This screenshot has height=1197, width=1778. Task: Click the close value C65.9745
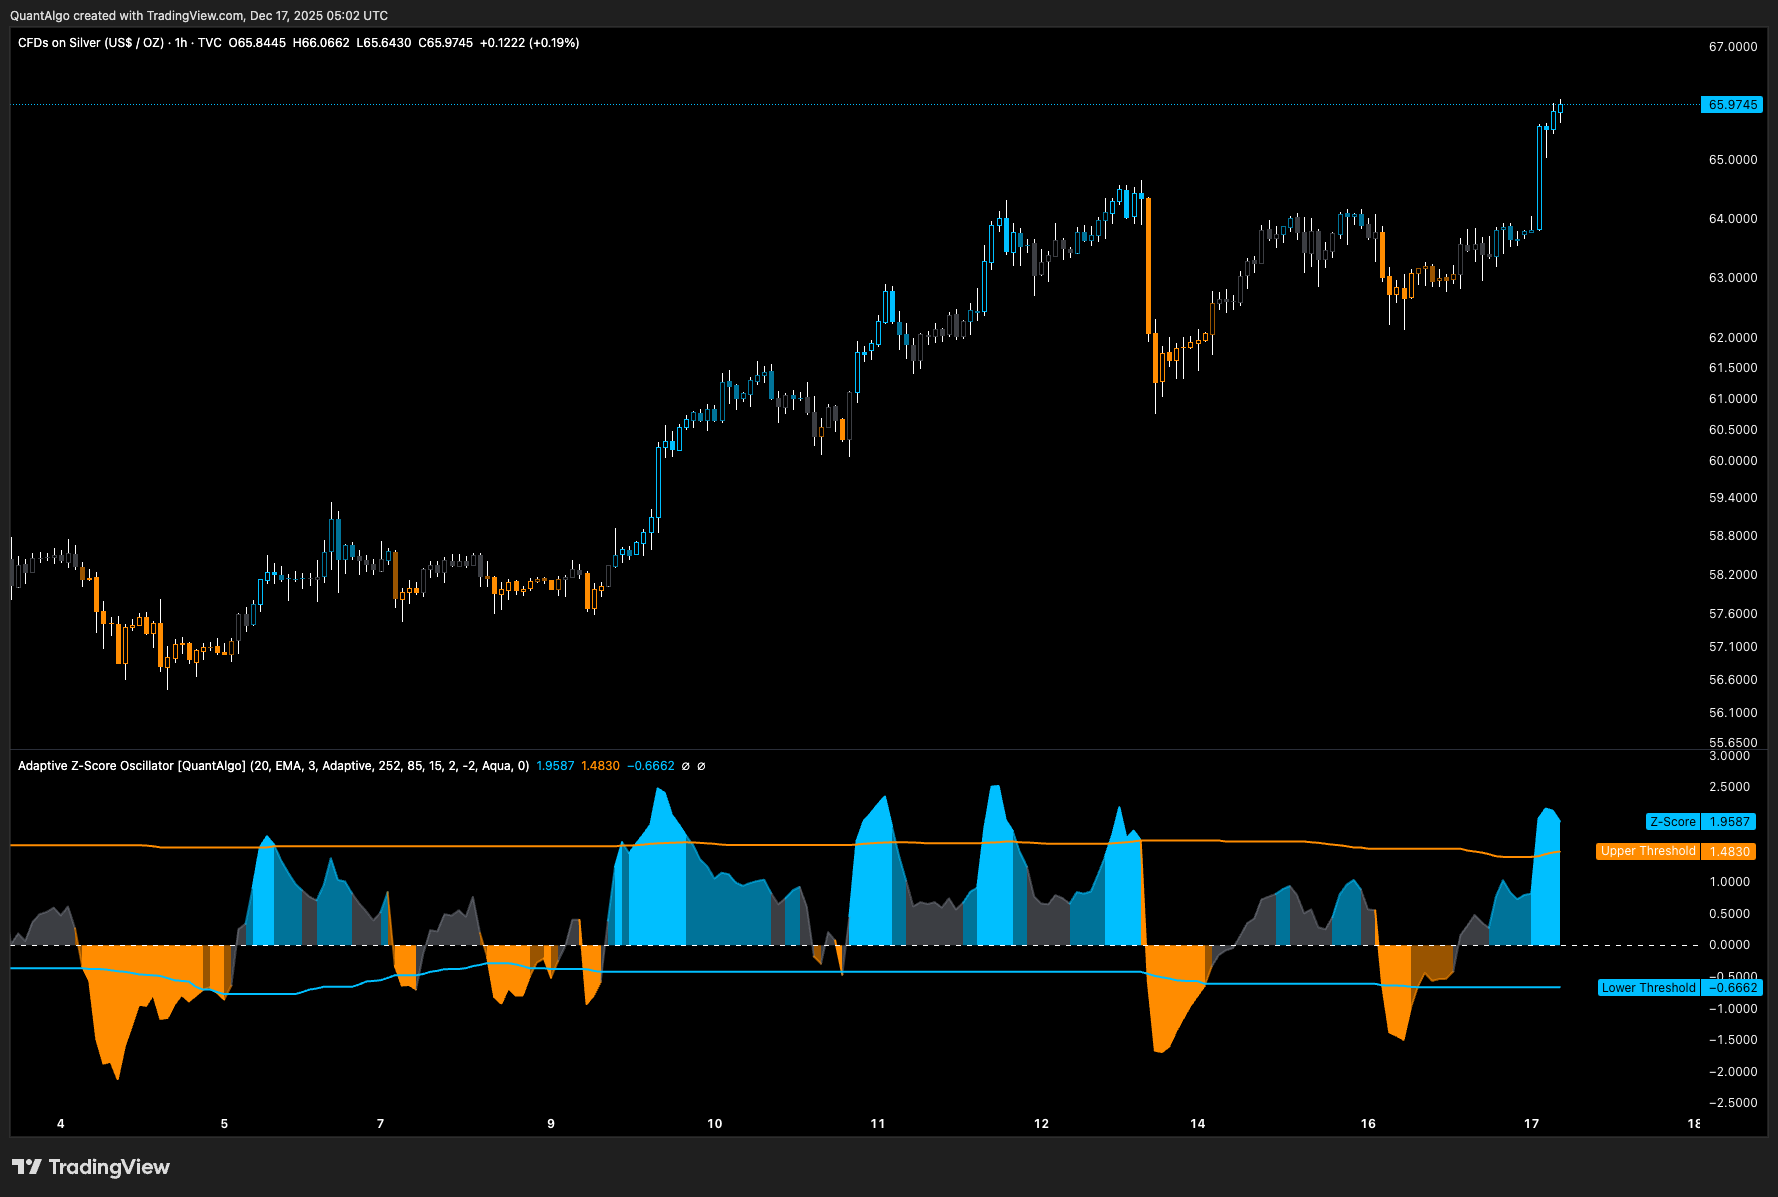(x=446, y=43)
